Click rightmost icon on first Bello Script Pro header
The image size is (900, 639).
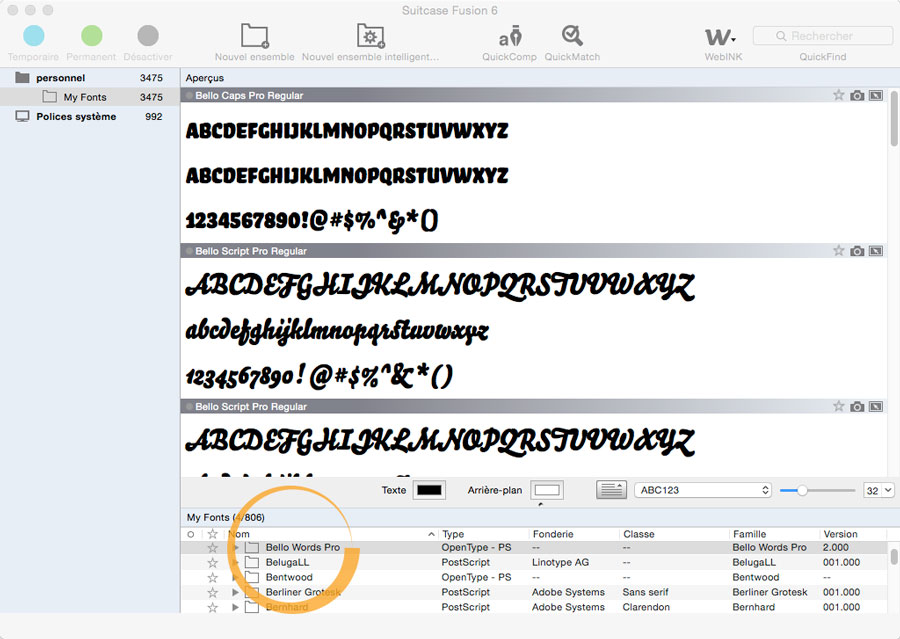pos(876,251)
